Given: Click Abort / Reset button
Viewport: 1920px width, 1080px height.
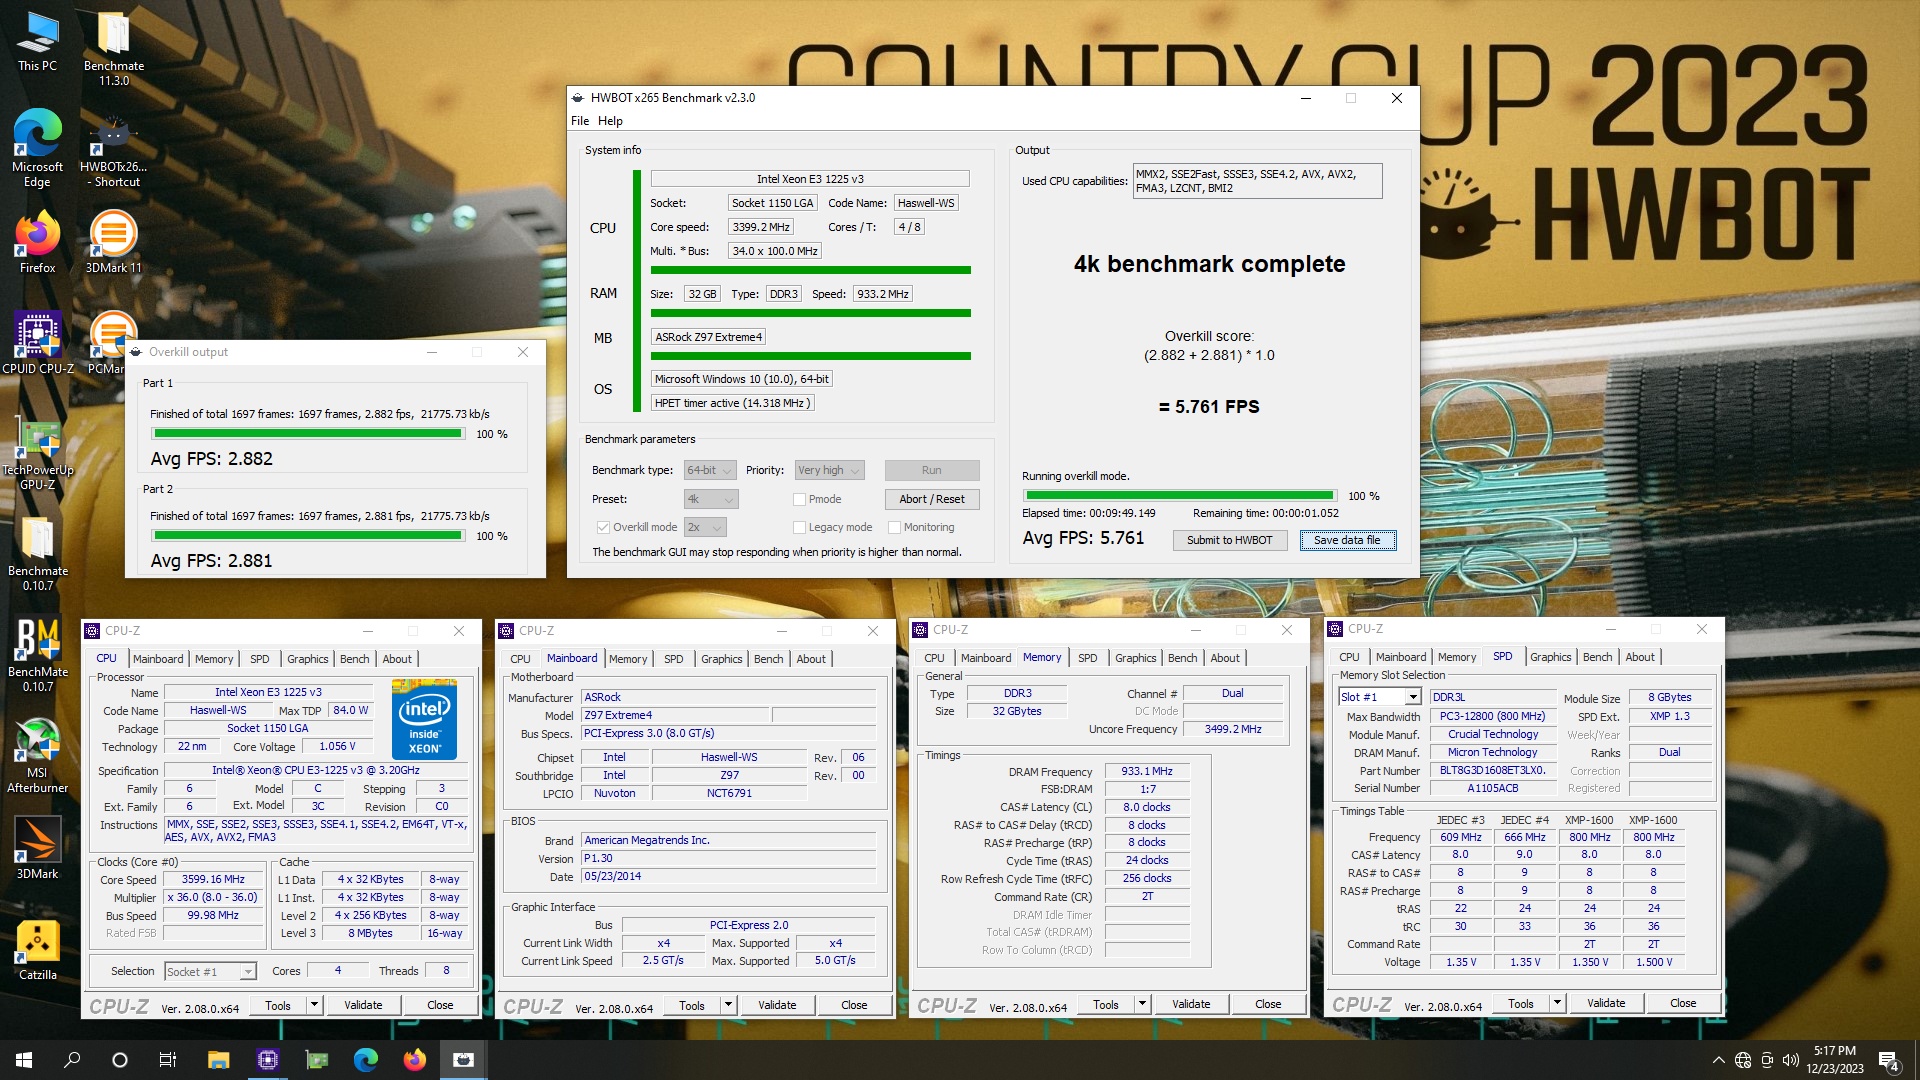Looking at the screenshot, I should [931, 499].
